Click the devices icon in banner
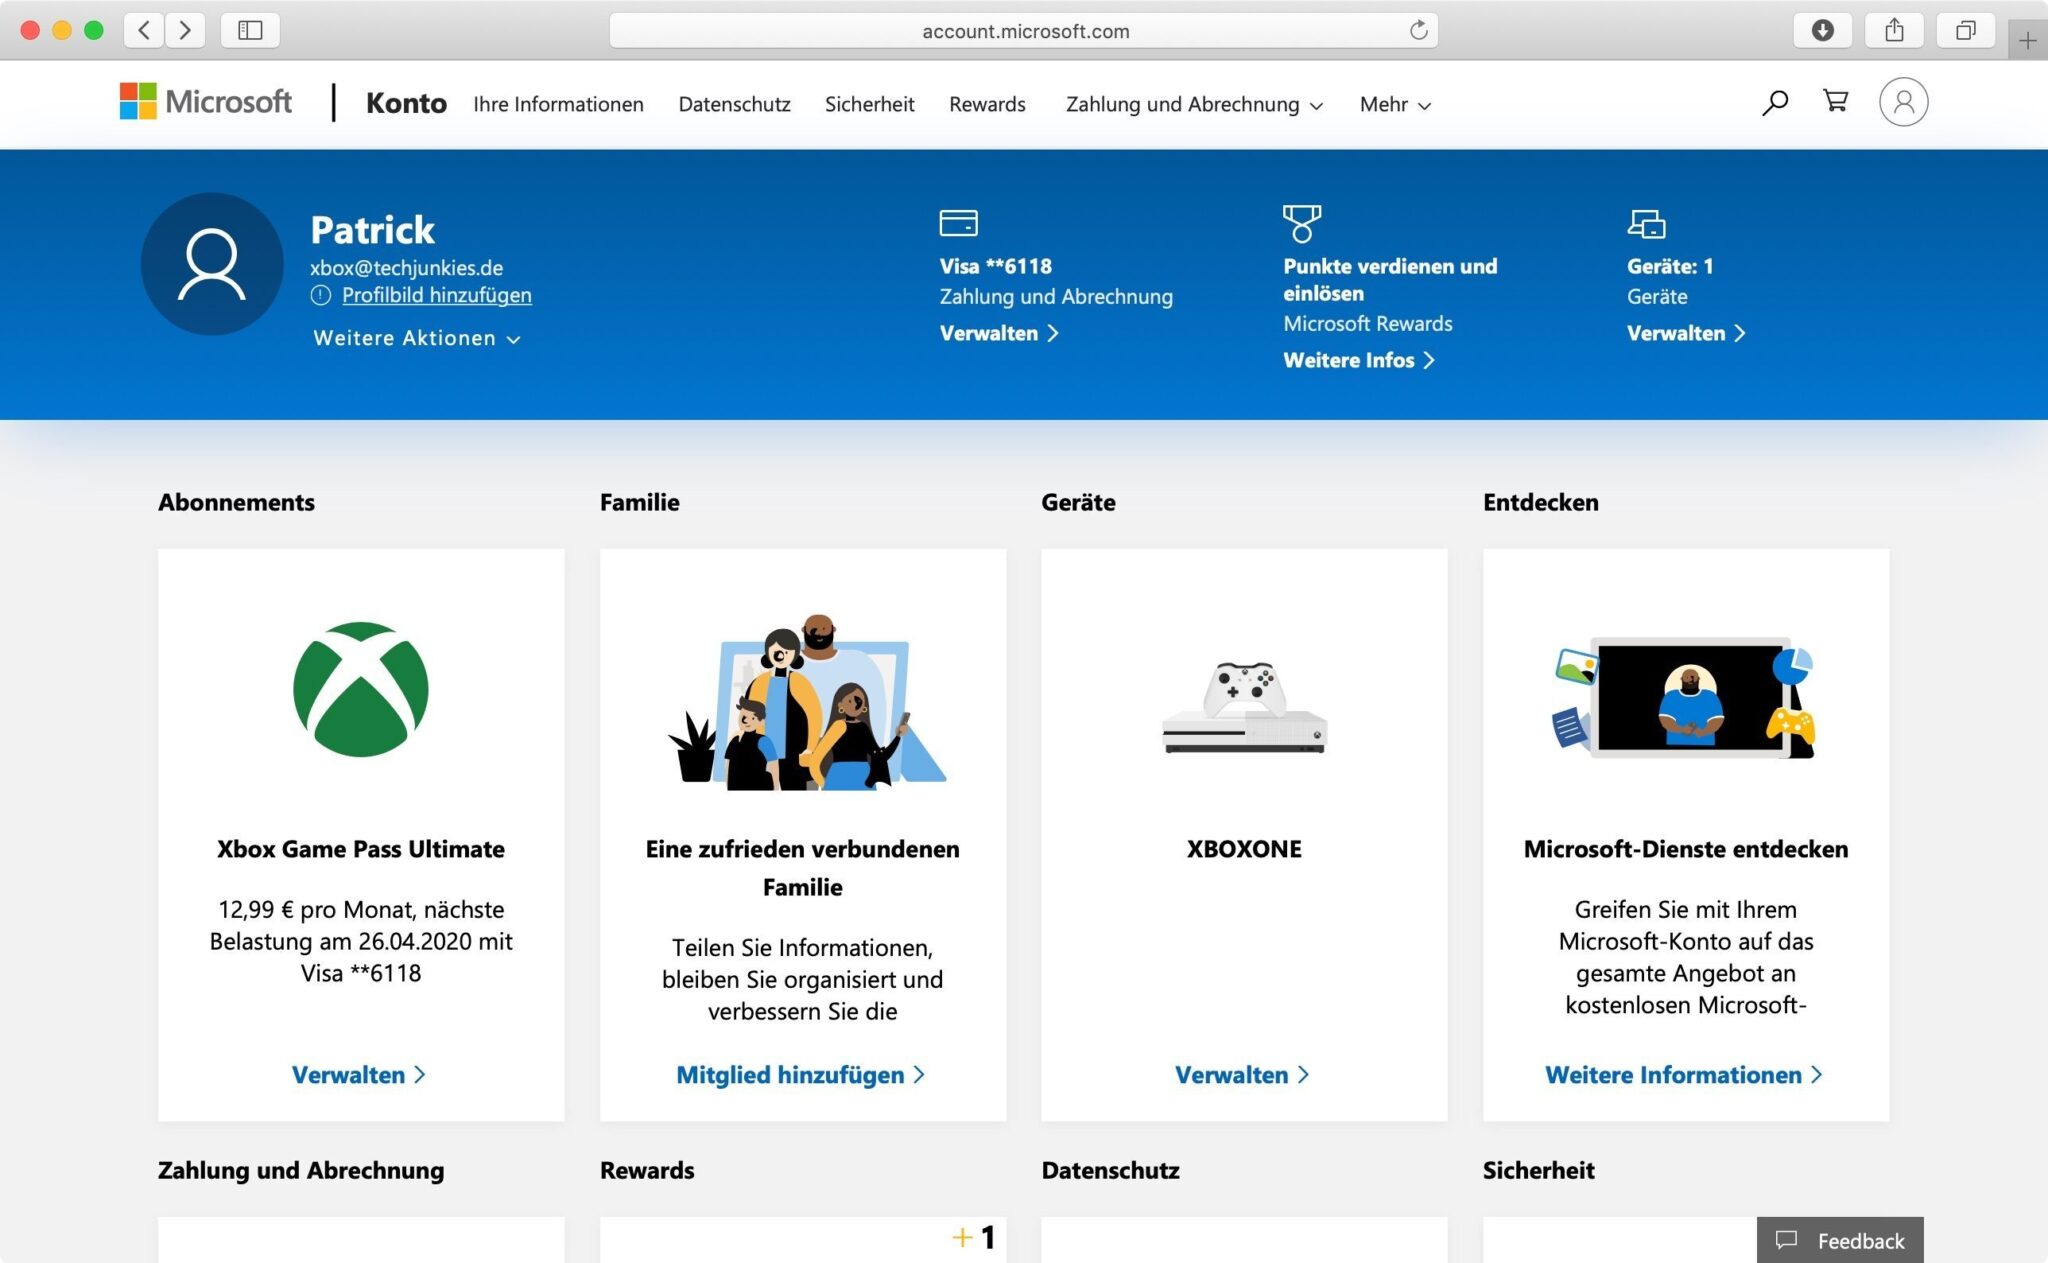This screenshot has width=2048, height=1263. pyautogui.click(x=1646, y=223)
